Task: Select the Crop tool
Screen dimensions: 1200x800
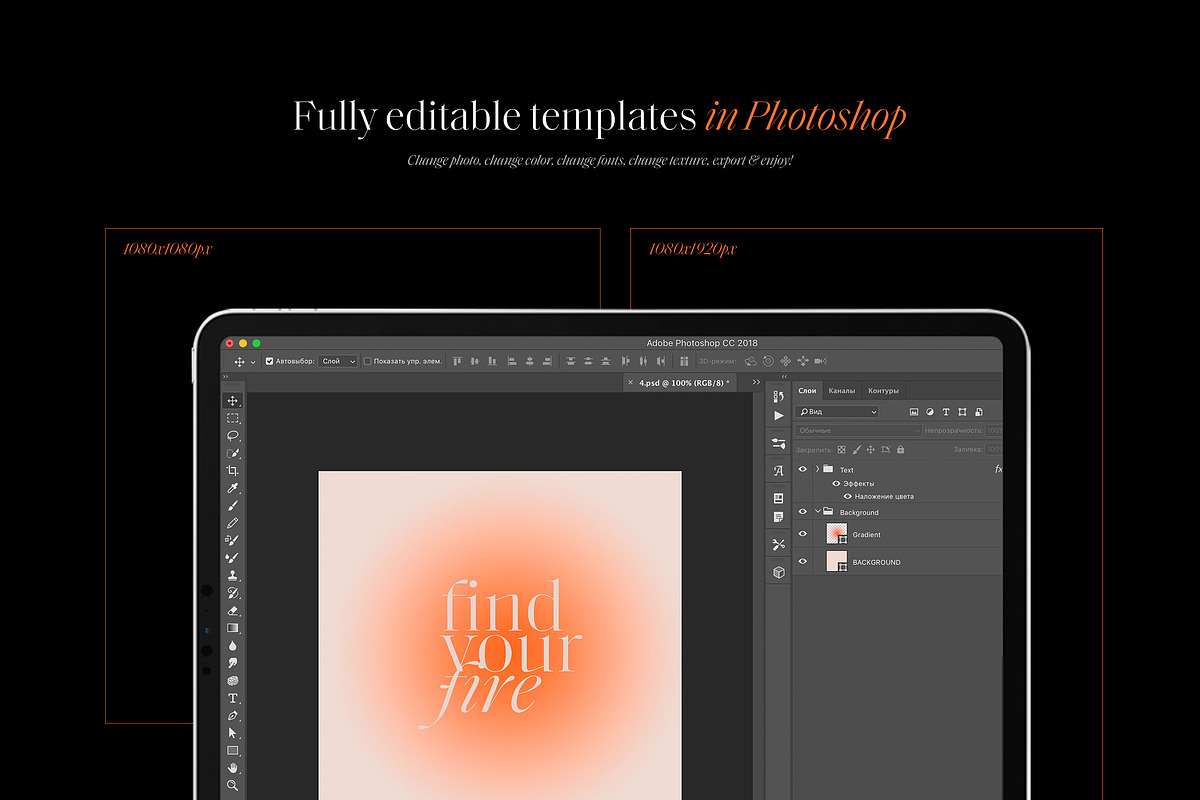Action: coord(233,470)
